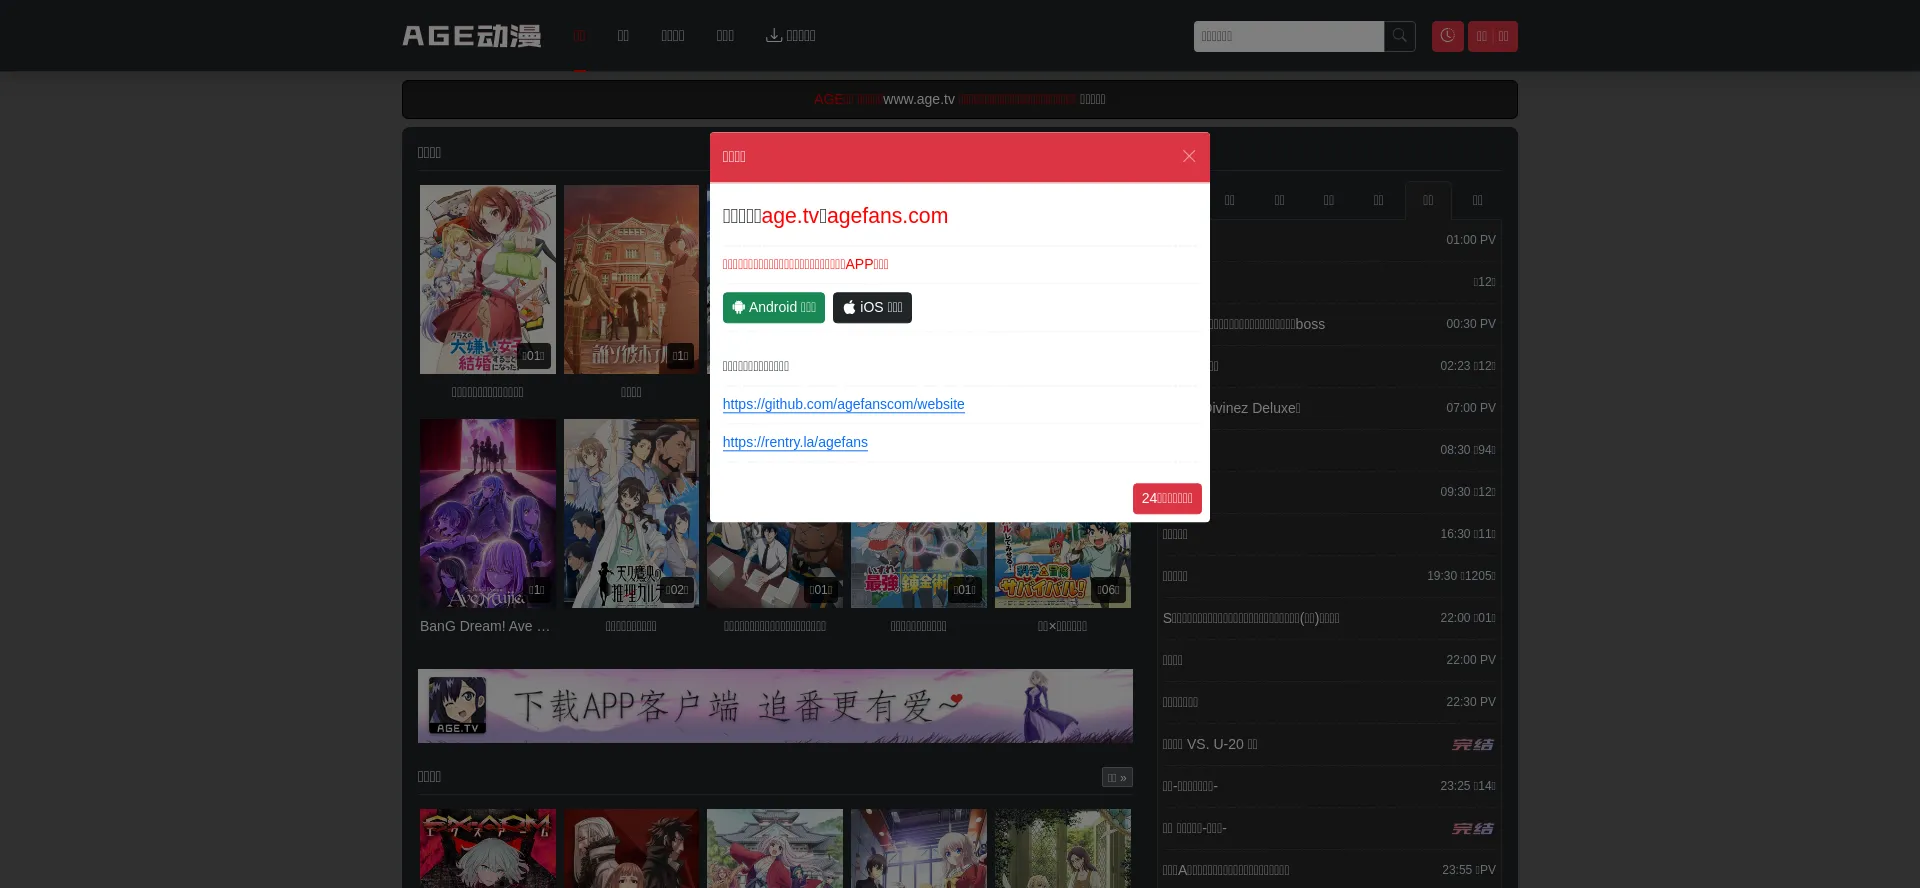Open the EX-ARM poster thumbnail
Screen dimensions: 1920x888
coord(488,848)
